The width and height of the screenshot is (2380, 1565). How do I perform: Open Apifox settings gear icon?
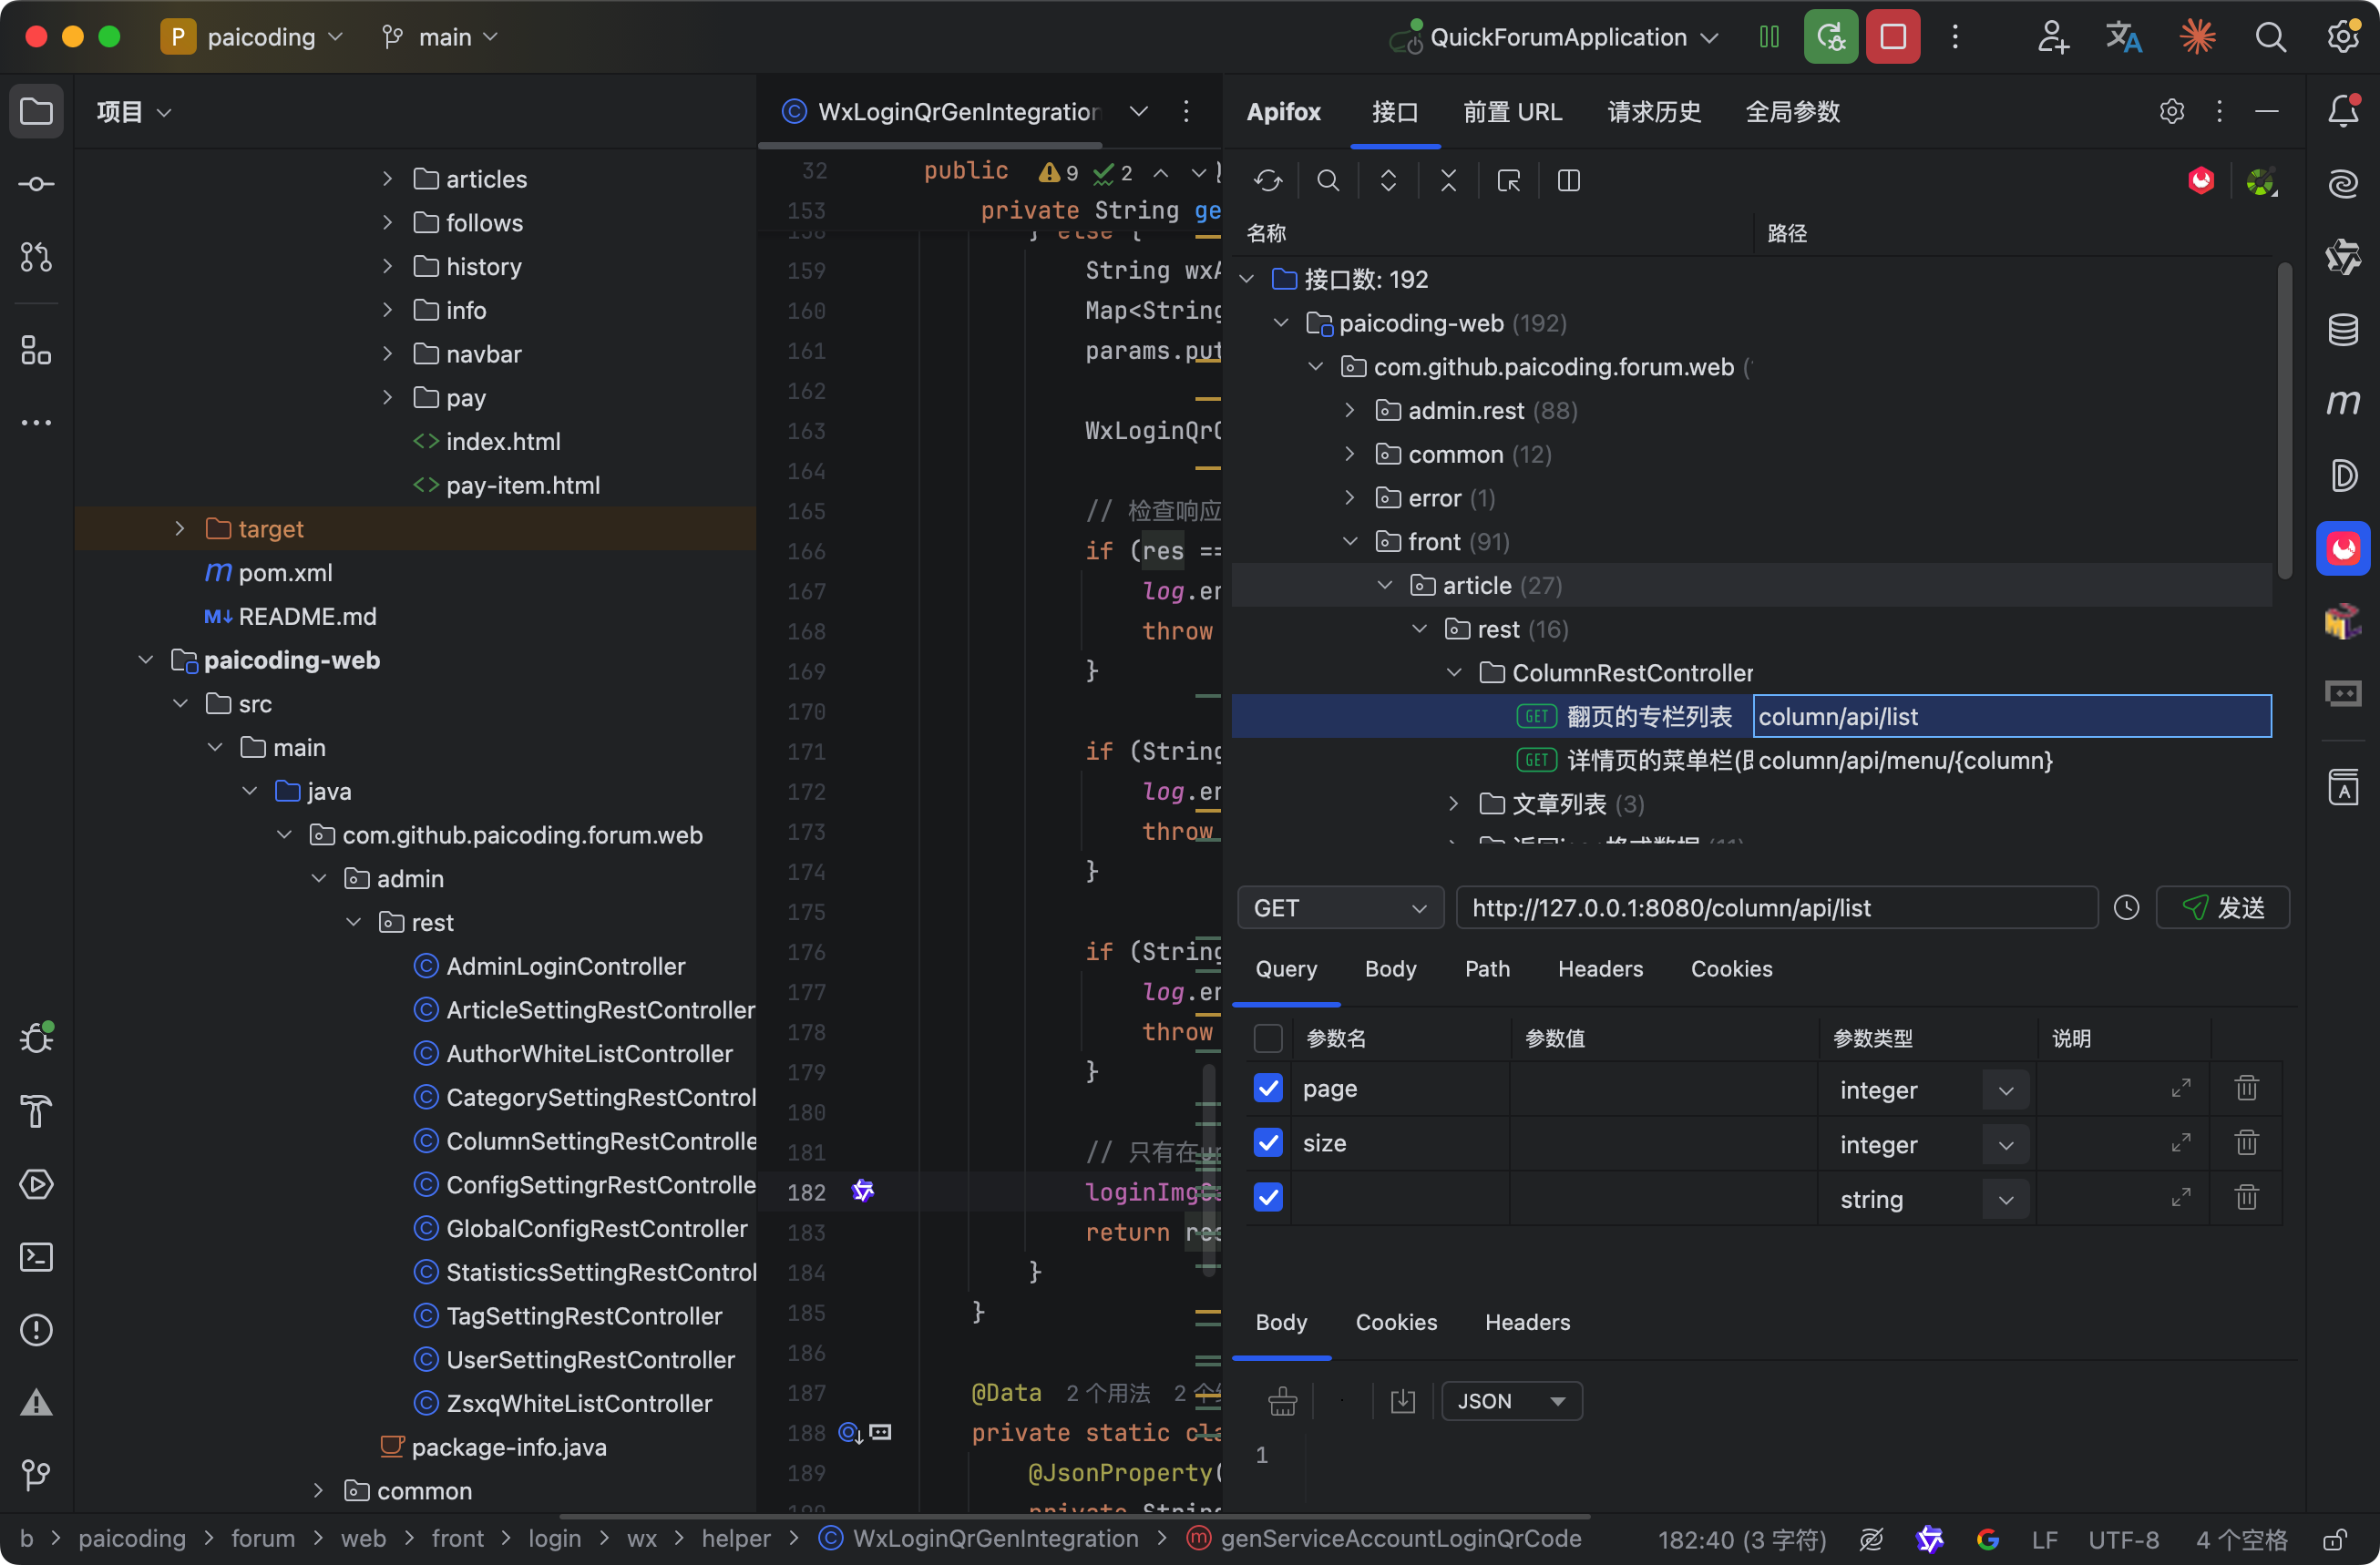coord(2171,112)
